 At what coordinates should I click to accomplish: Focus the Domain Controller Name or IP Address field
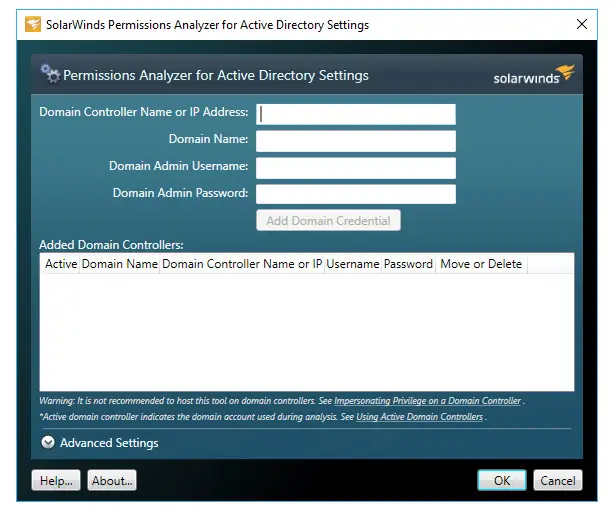(356, 114)
